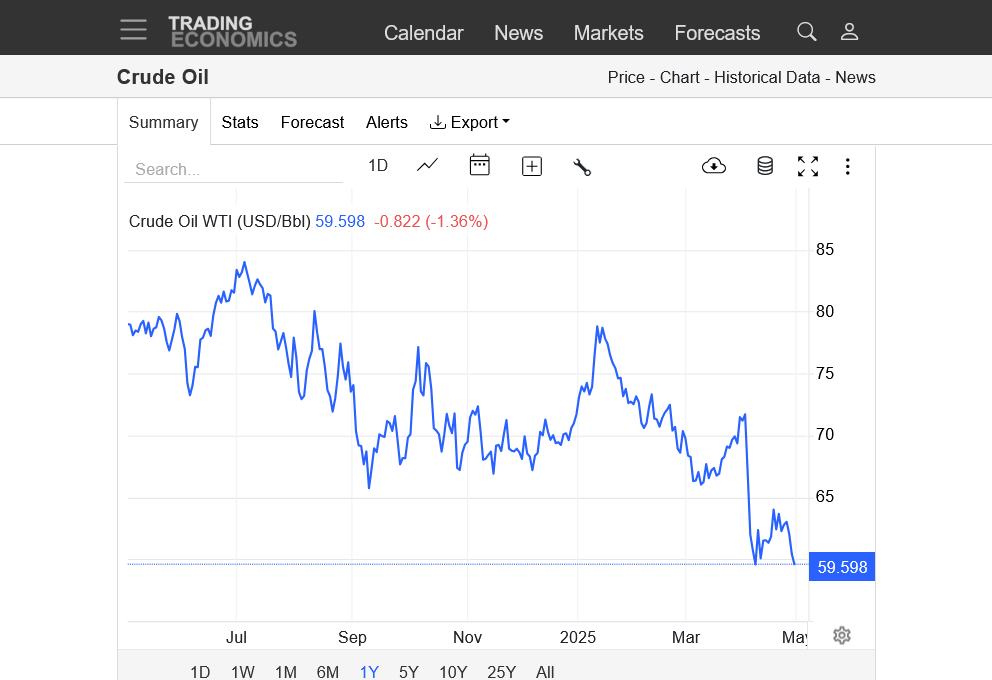Open the hamburger navigation menu
Screen dimensions: 992x680
pos(133,30)
